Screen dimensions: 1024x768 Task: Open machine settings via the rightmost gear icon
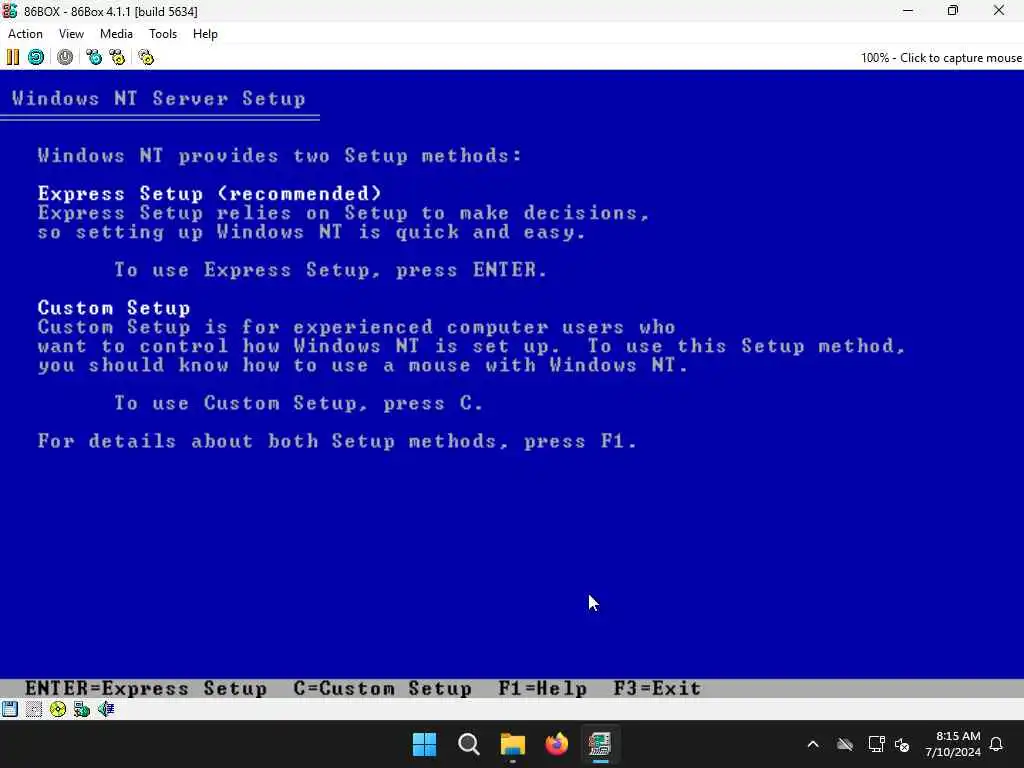(x=146, y=57)
